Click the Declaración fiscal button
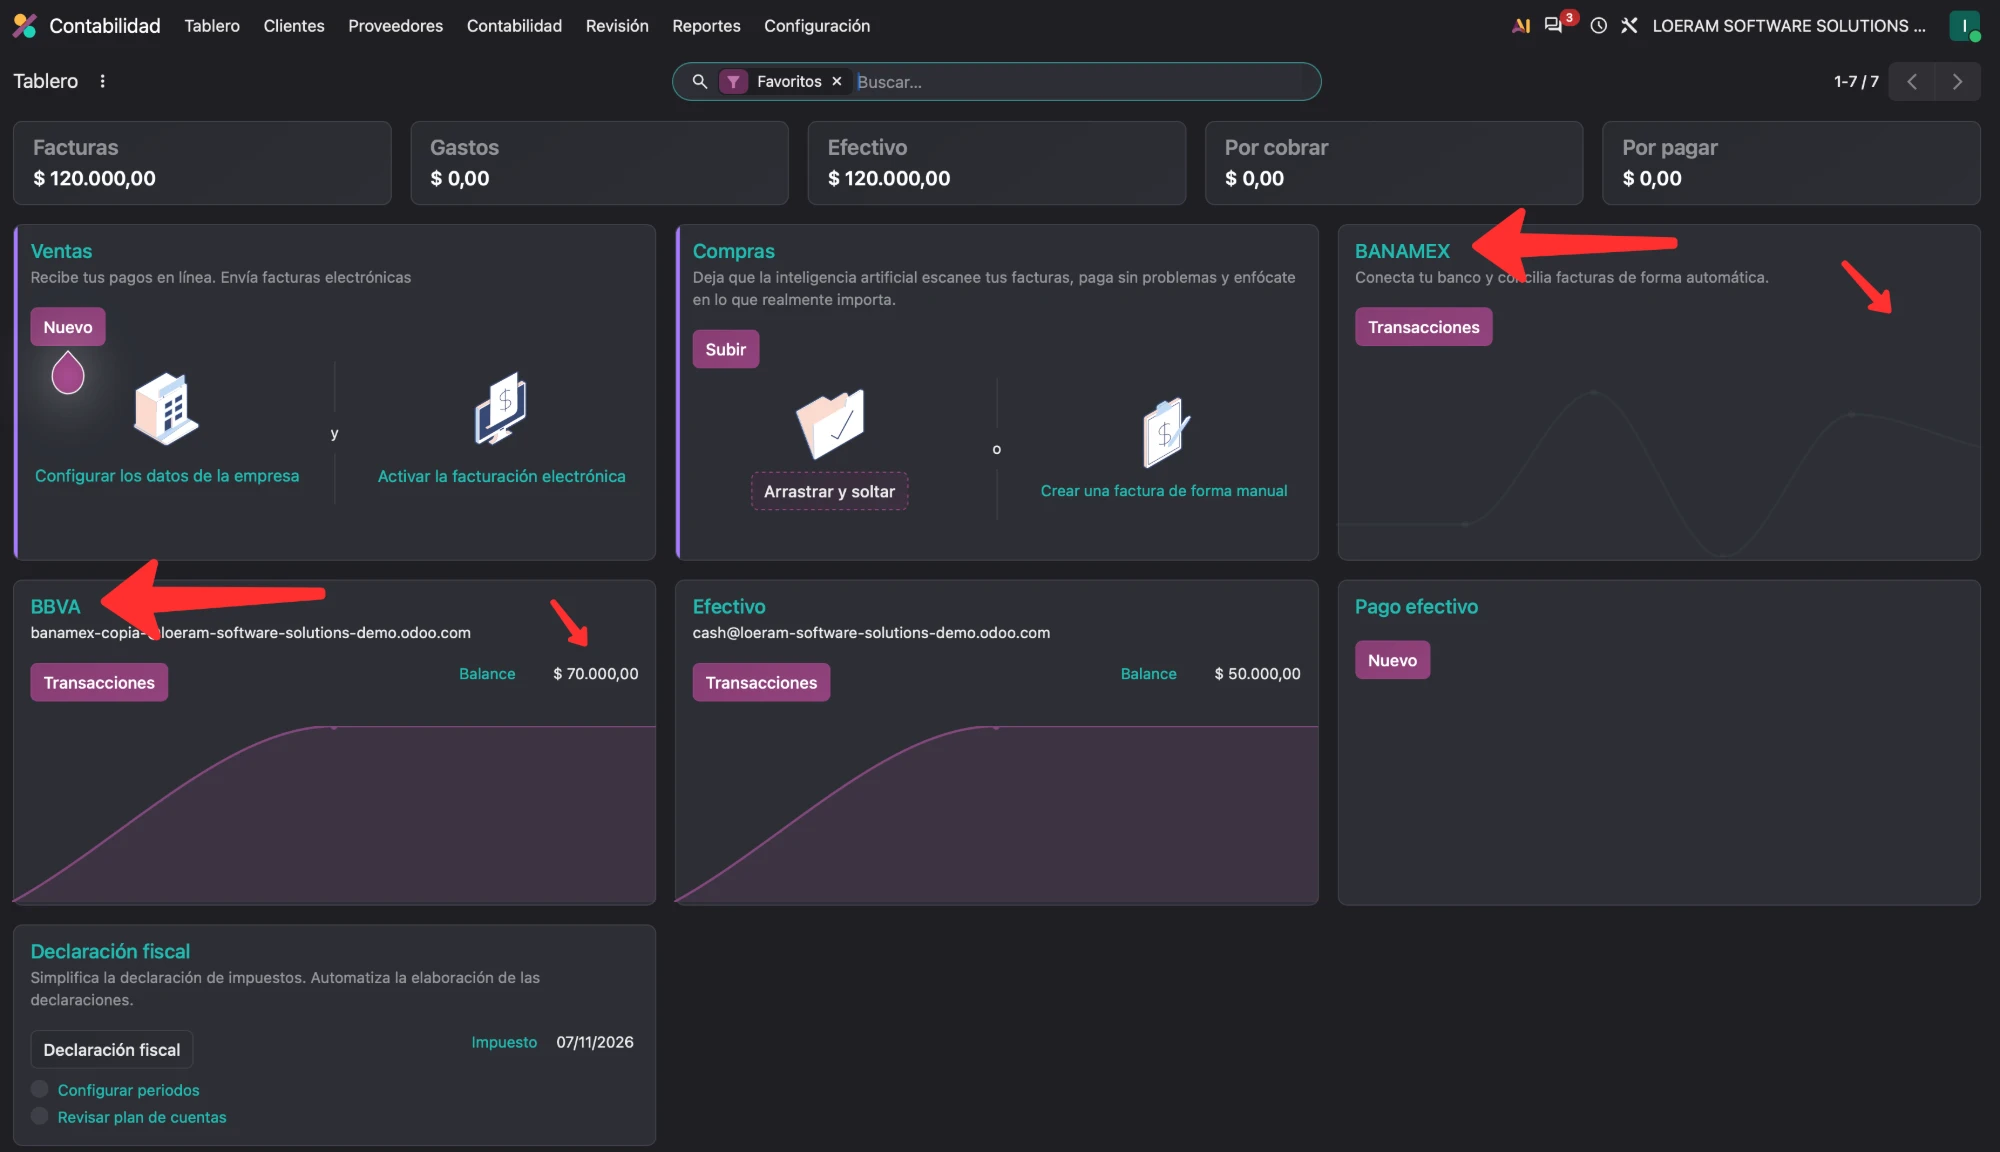Viewport: 2000px width, 1152px height. (112, 1049)
